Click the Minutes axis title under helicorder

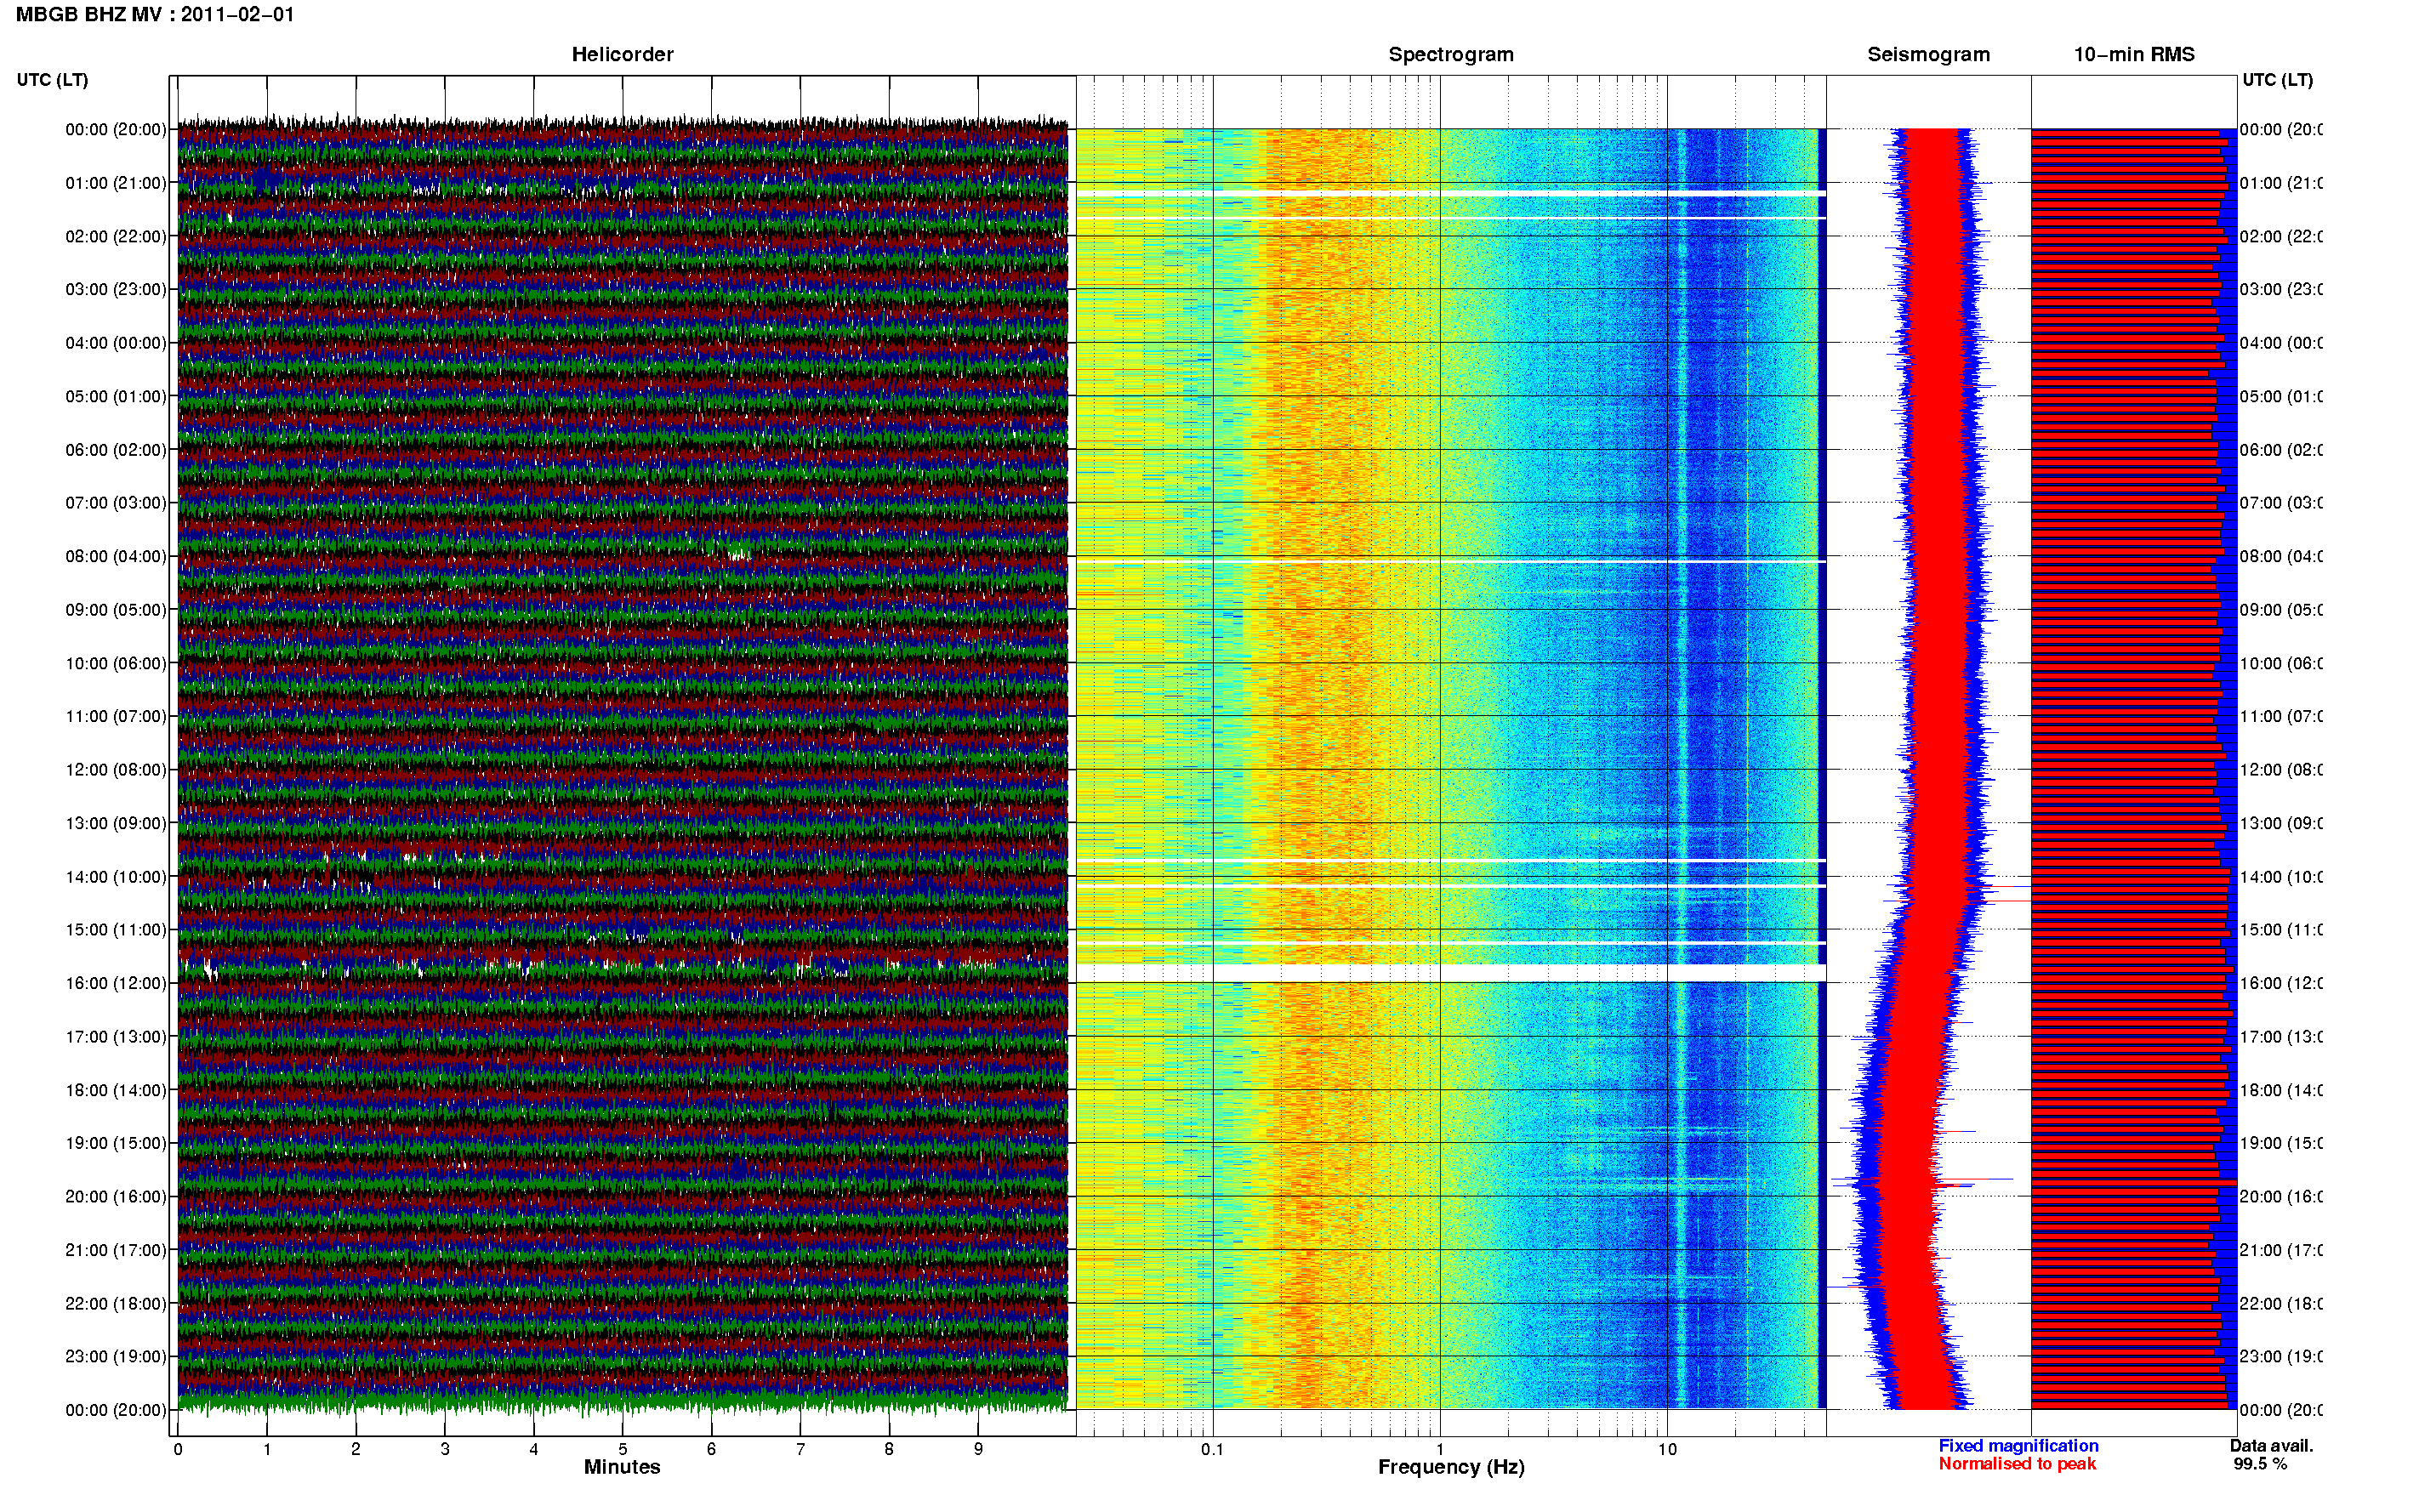point(622,1467)
